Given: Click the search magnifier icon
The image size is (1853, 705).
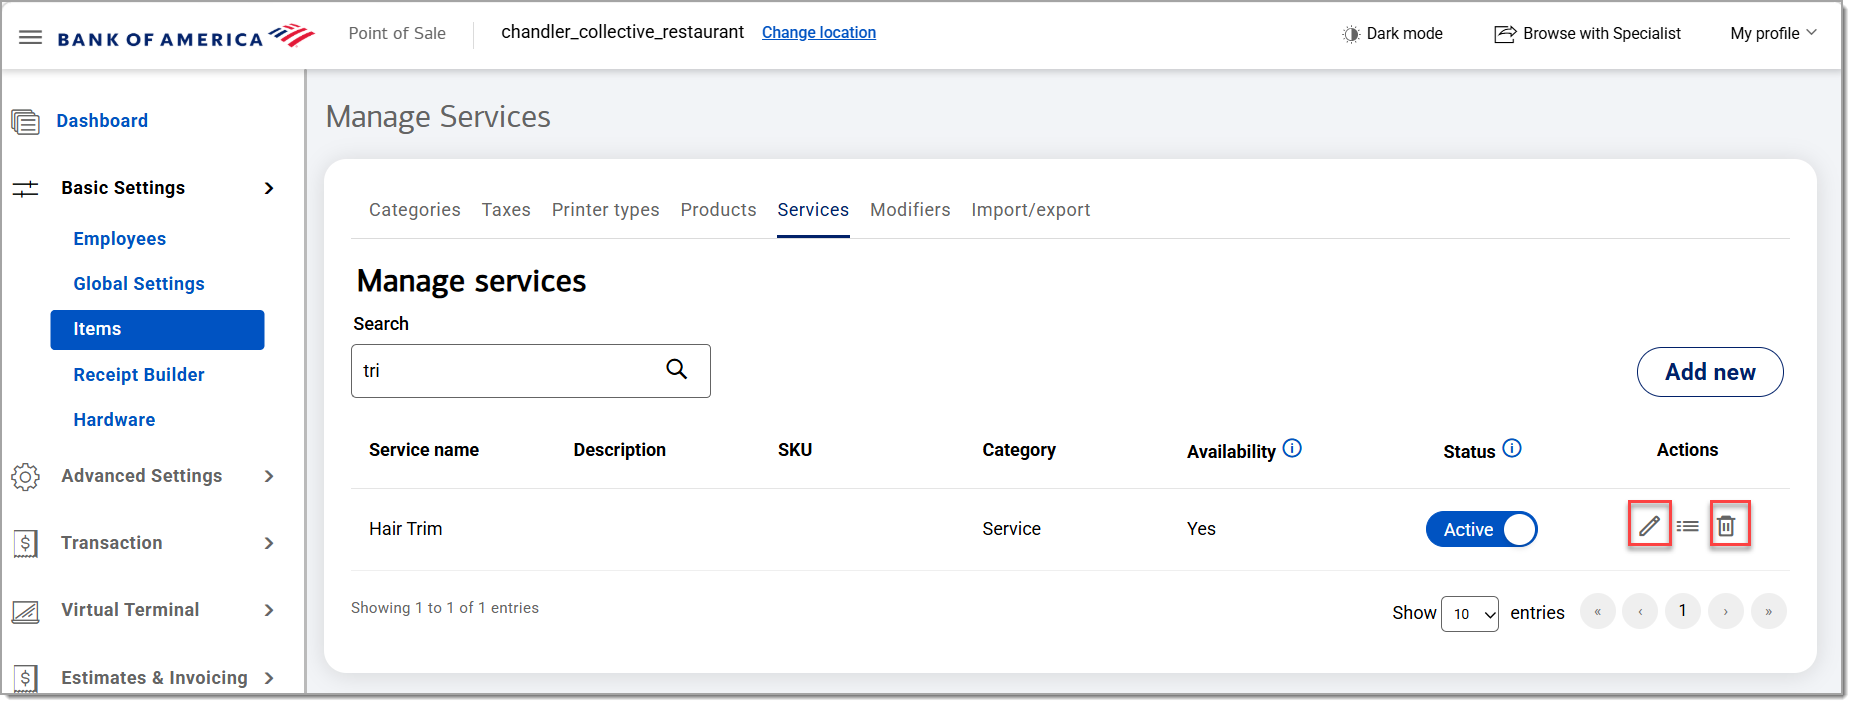Looking at the screenshot, I should [677, 370].
